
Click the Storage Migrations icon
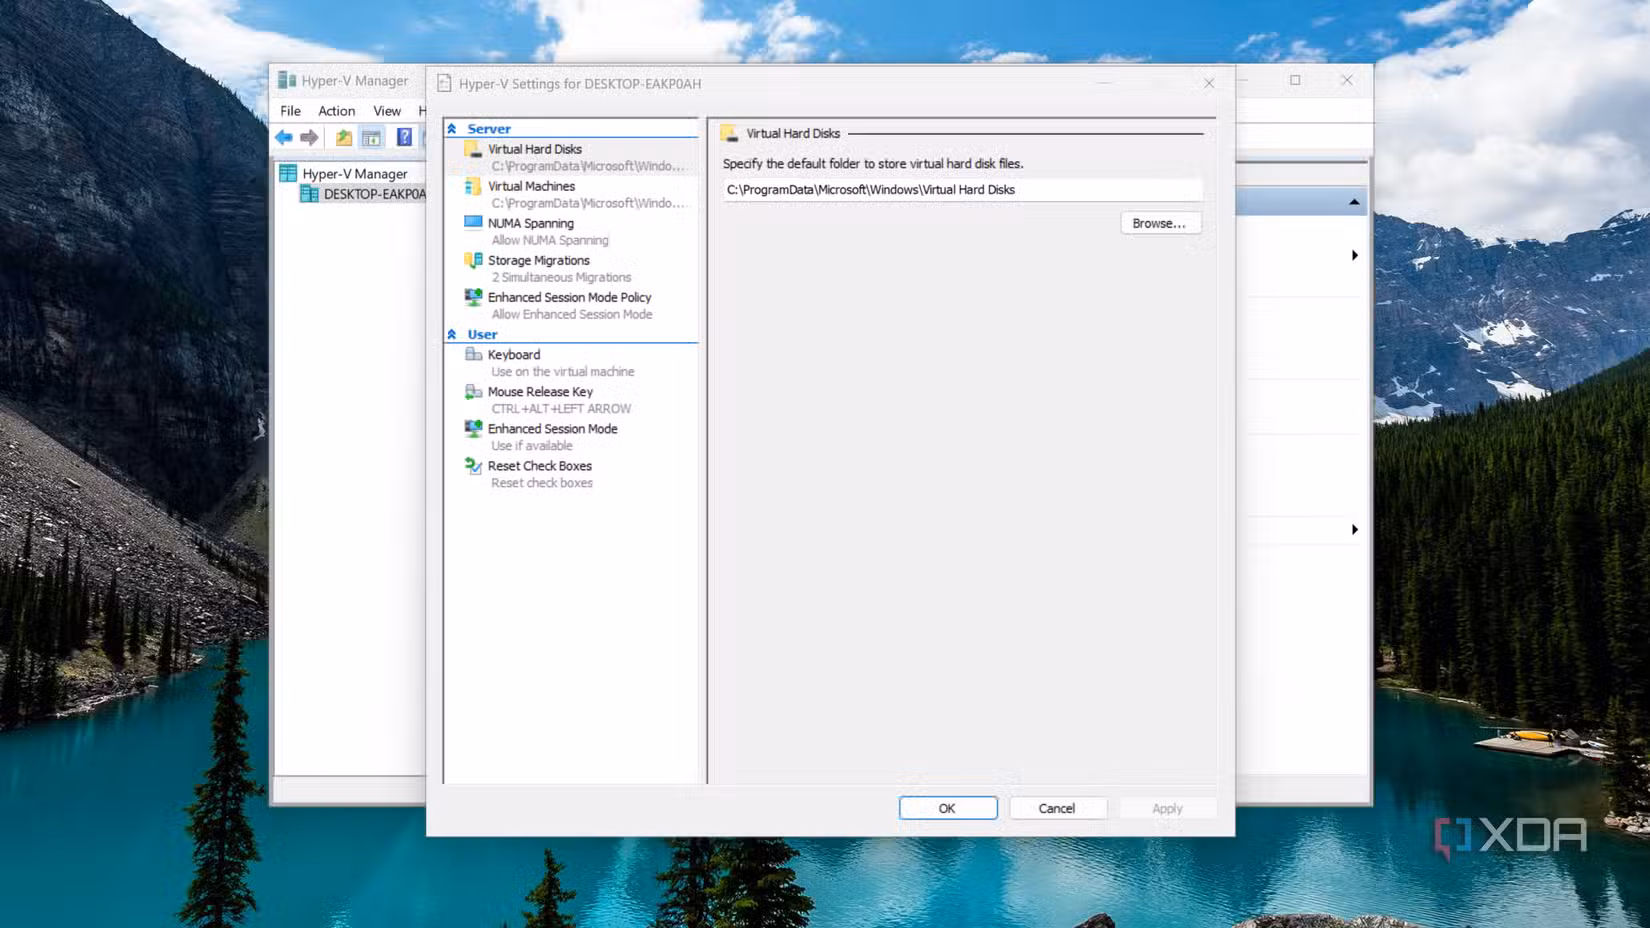pos(473,260)
